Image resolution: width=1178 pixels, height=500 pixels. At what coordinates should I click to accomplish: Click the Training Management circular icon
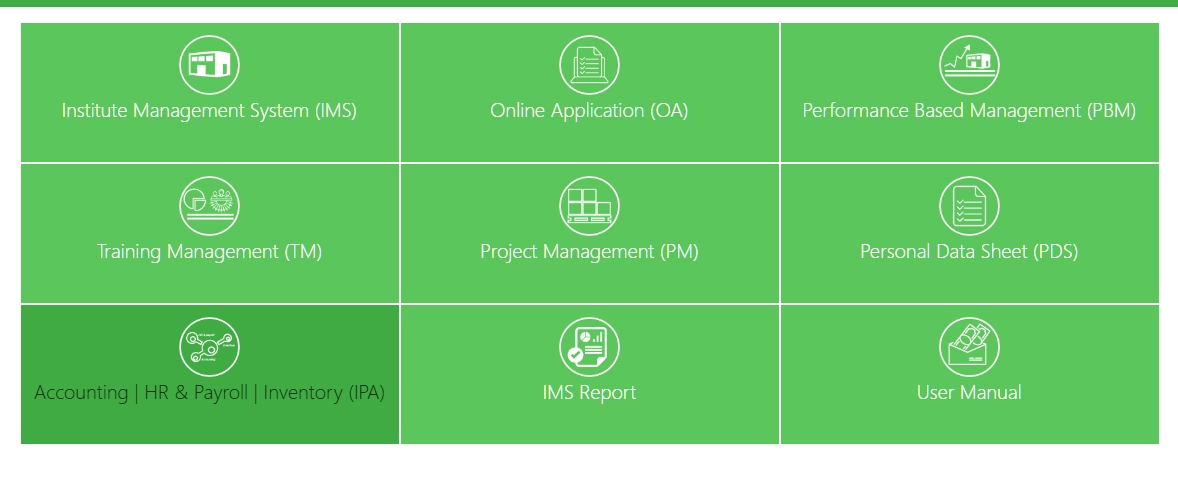point(210,206)
